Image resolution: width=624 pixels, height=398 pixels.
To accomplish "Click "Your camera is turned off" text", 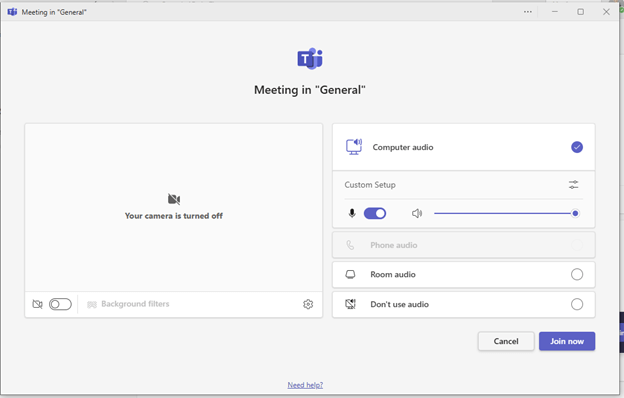I will pyautogui.click(x=174, y=216).
